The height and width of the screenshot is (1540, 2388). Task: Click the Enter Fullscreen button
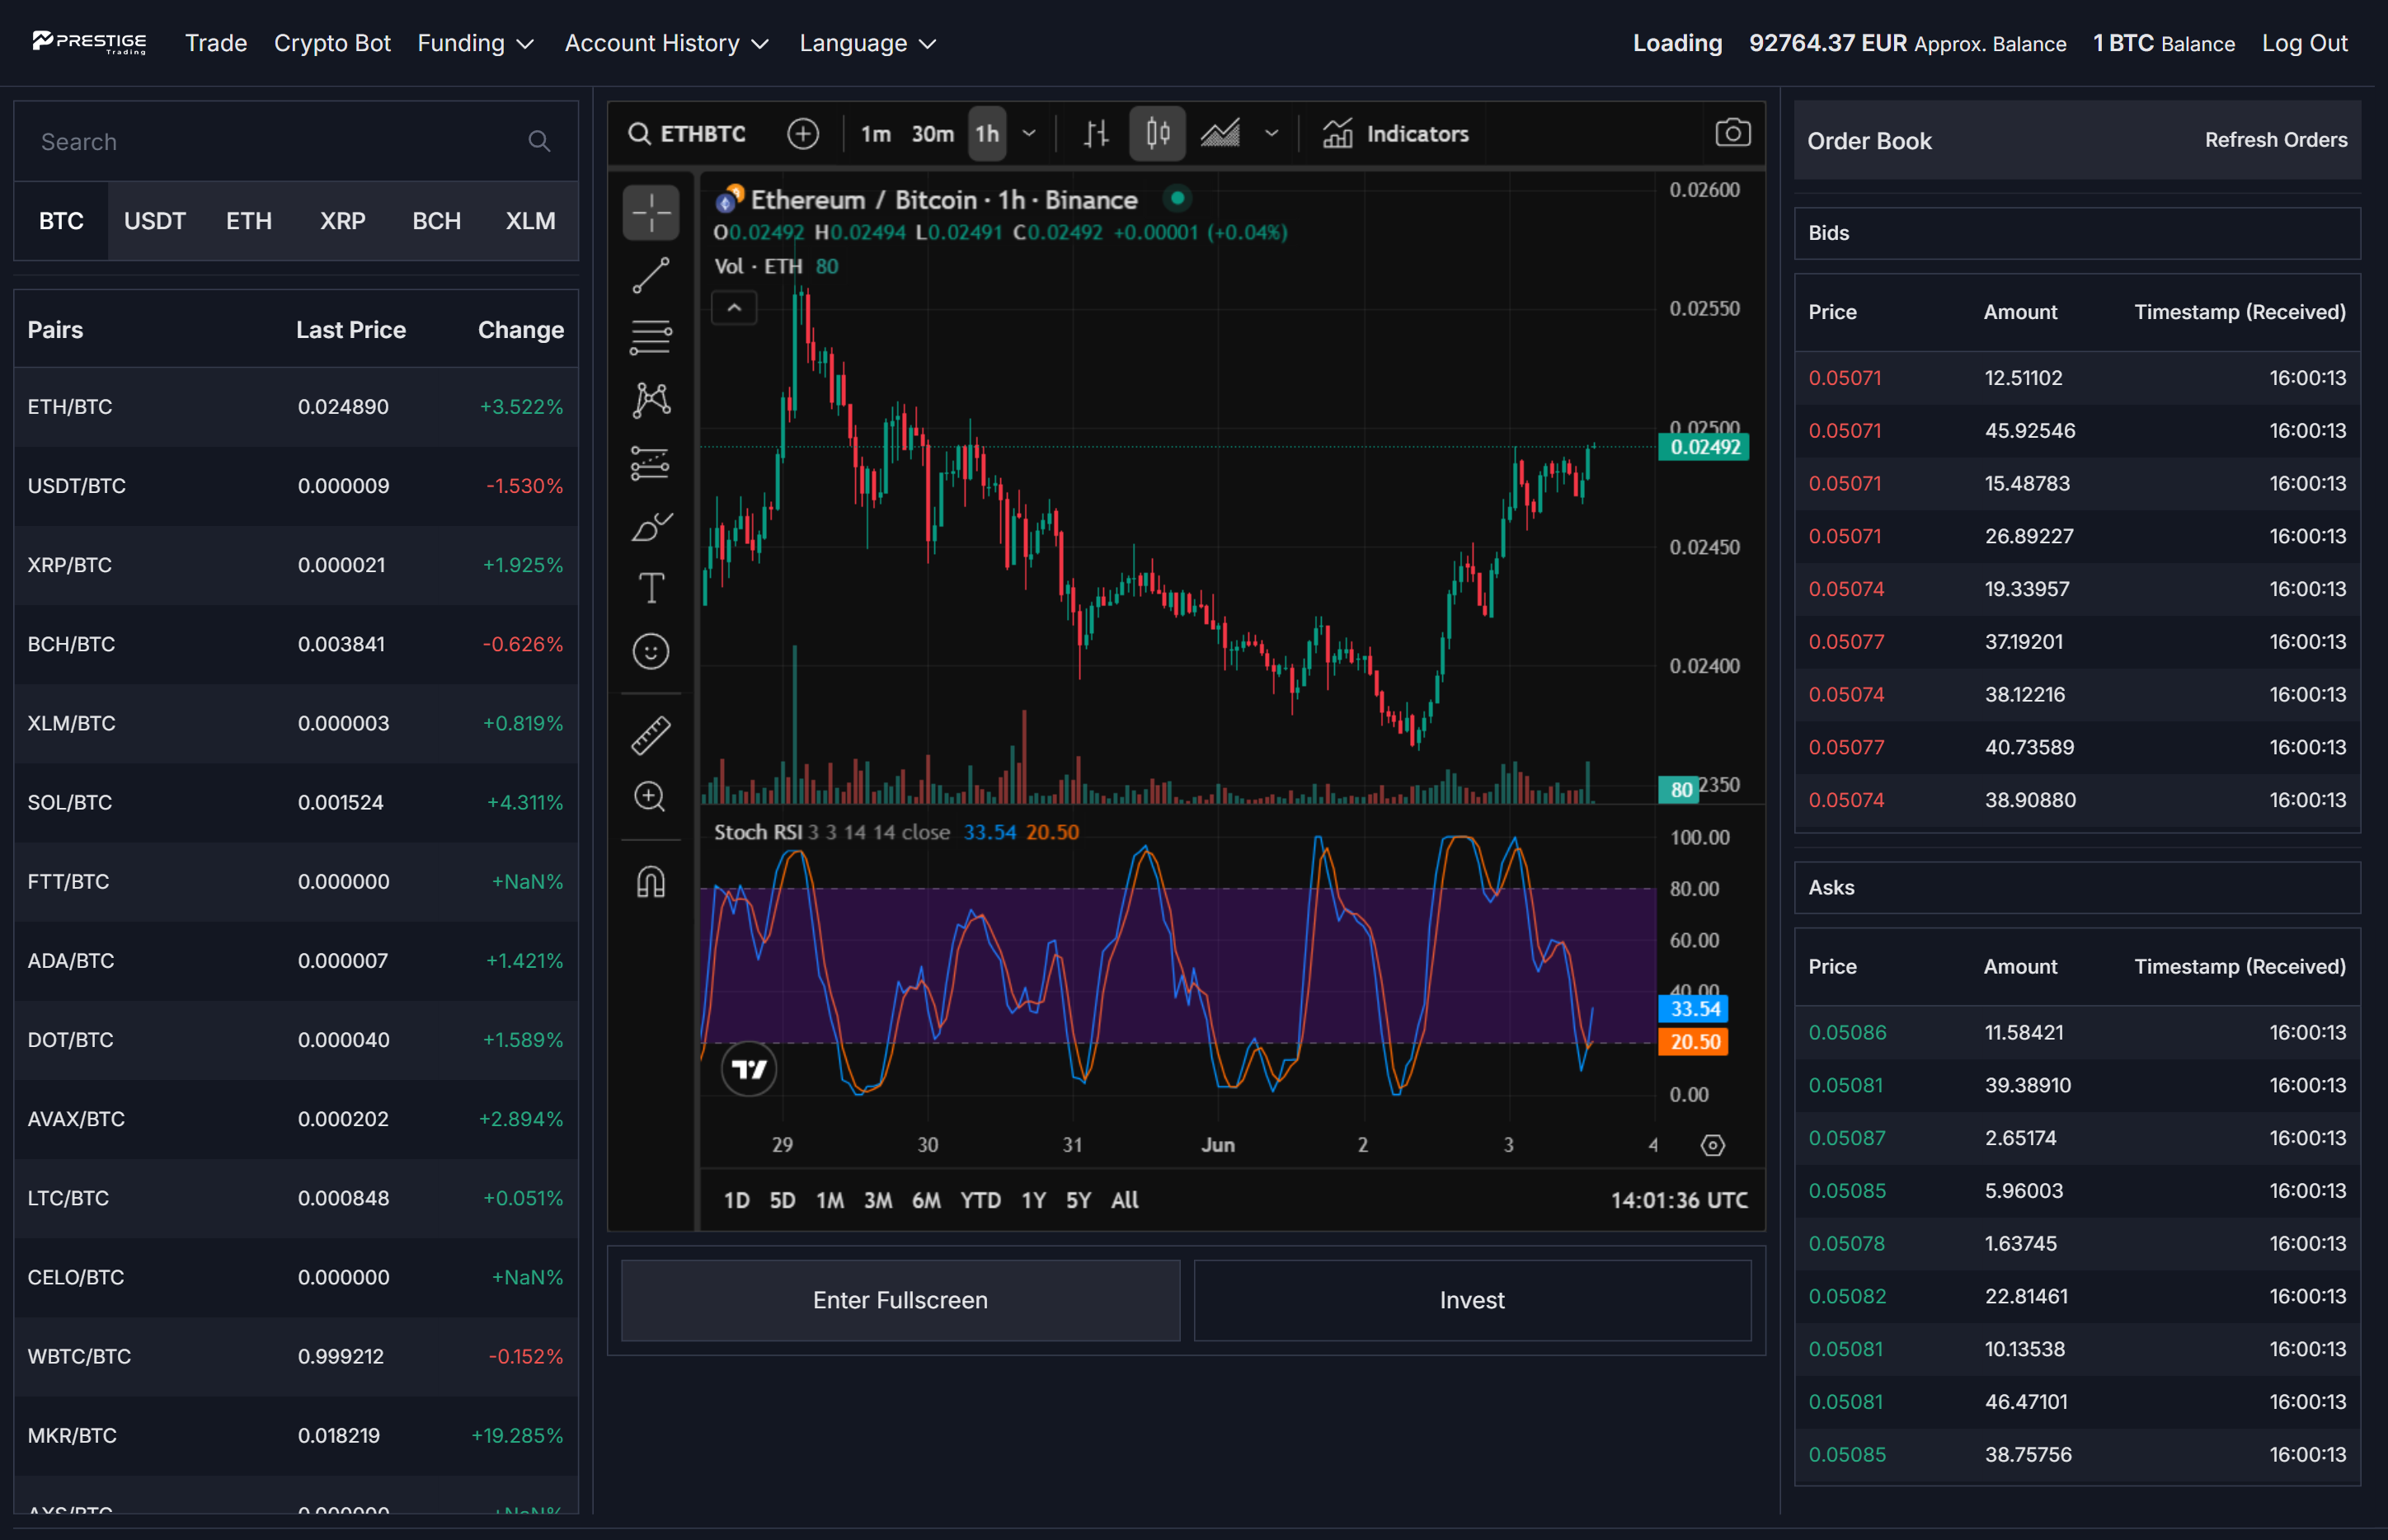pyautogui.click(x=900, y=1300)
